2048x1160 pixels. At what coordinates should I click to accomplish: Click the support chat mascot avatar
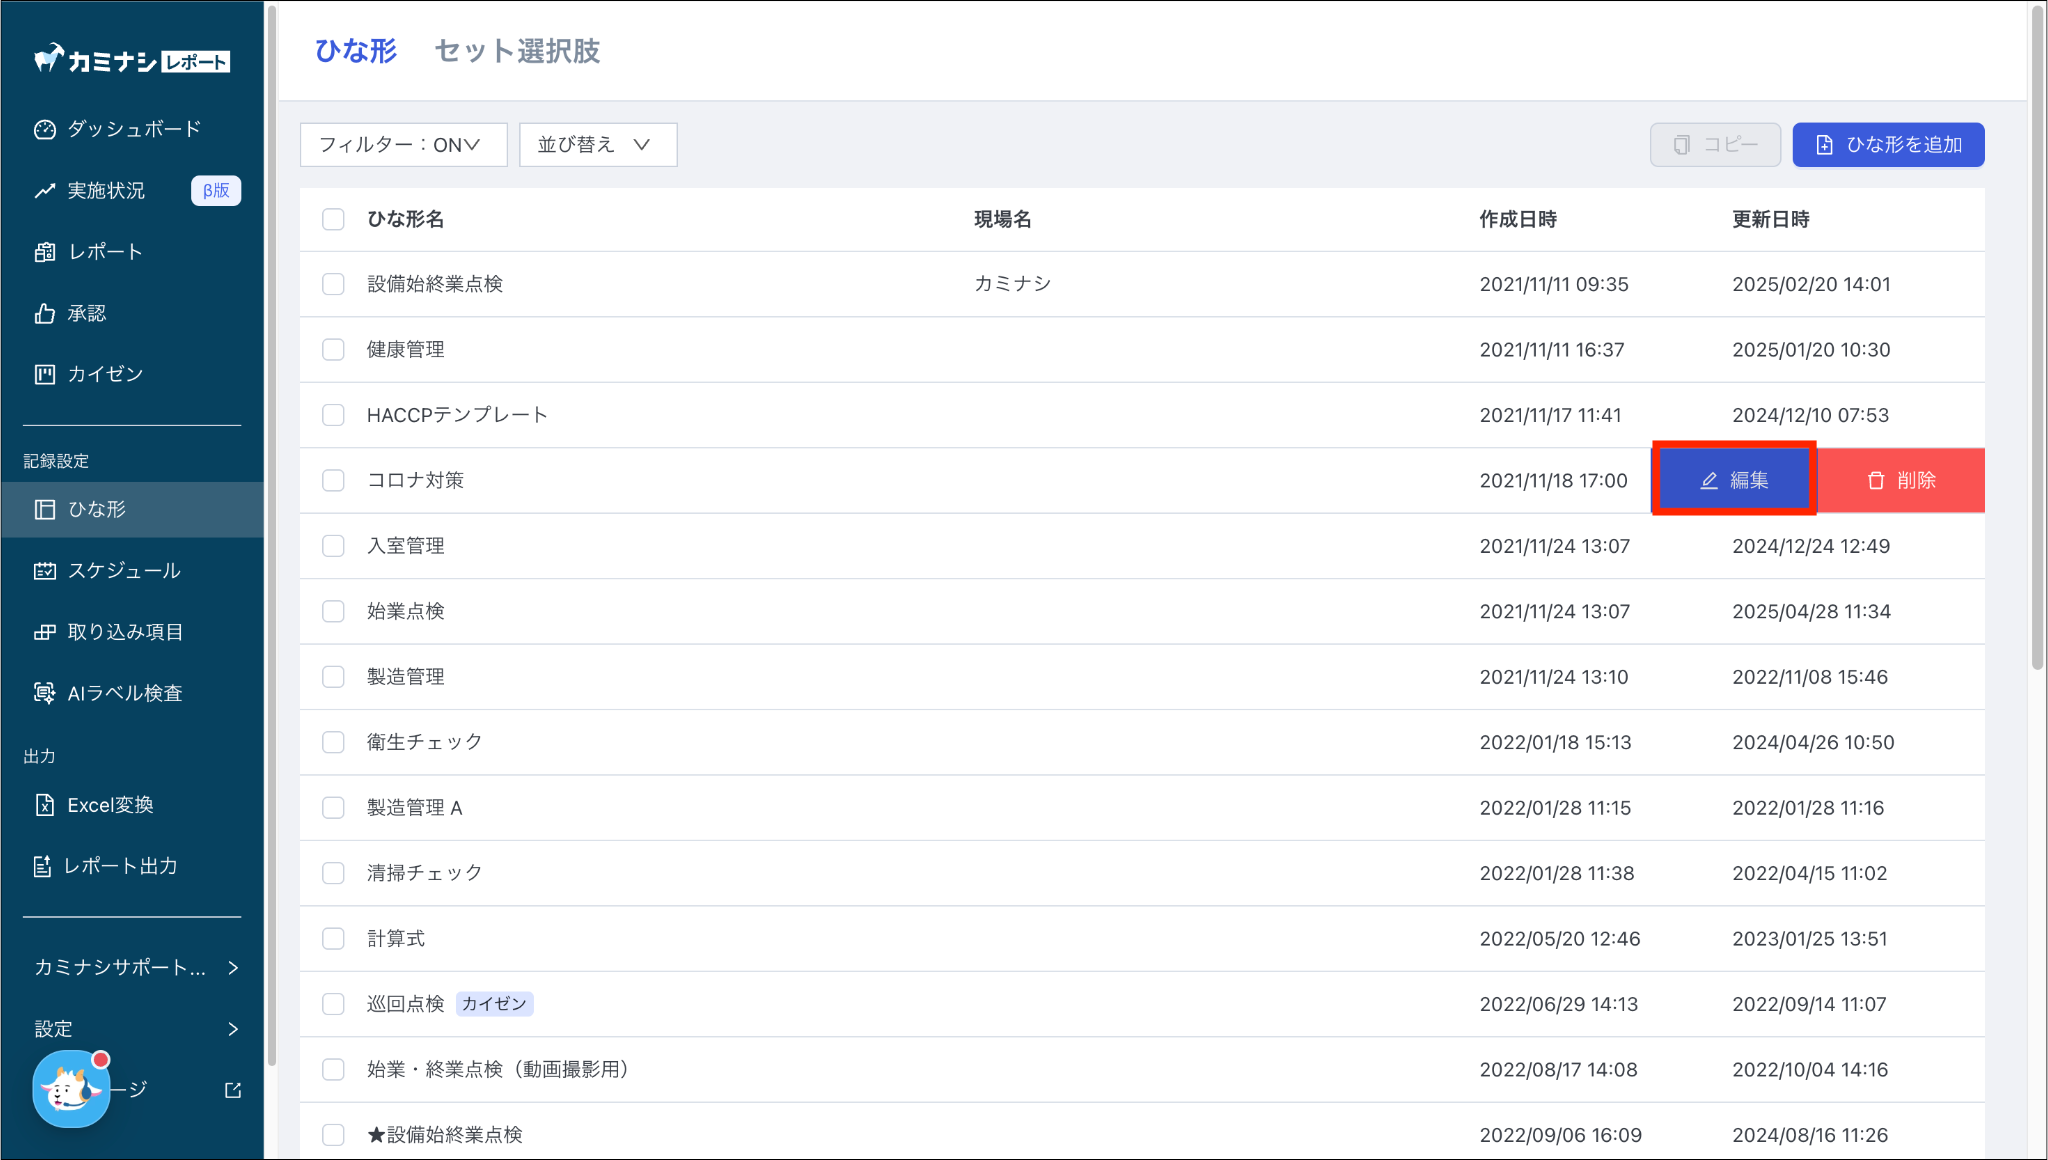(x=69, y=1089)
